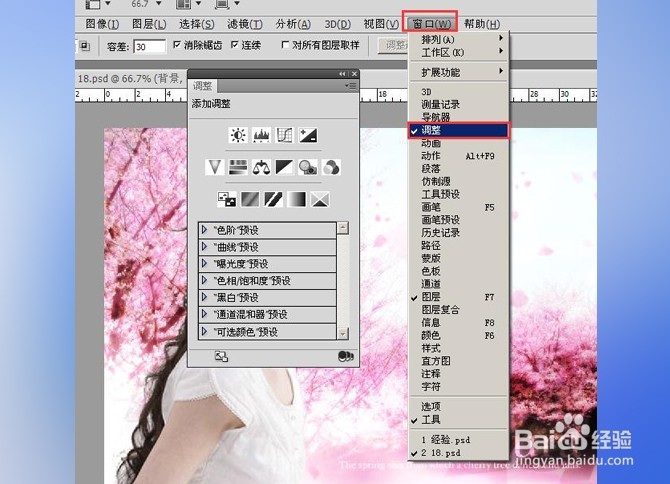Add a Vibrance adjustment triangle icon

215,167
